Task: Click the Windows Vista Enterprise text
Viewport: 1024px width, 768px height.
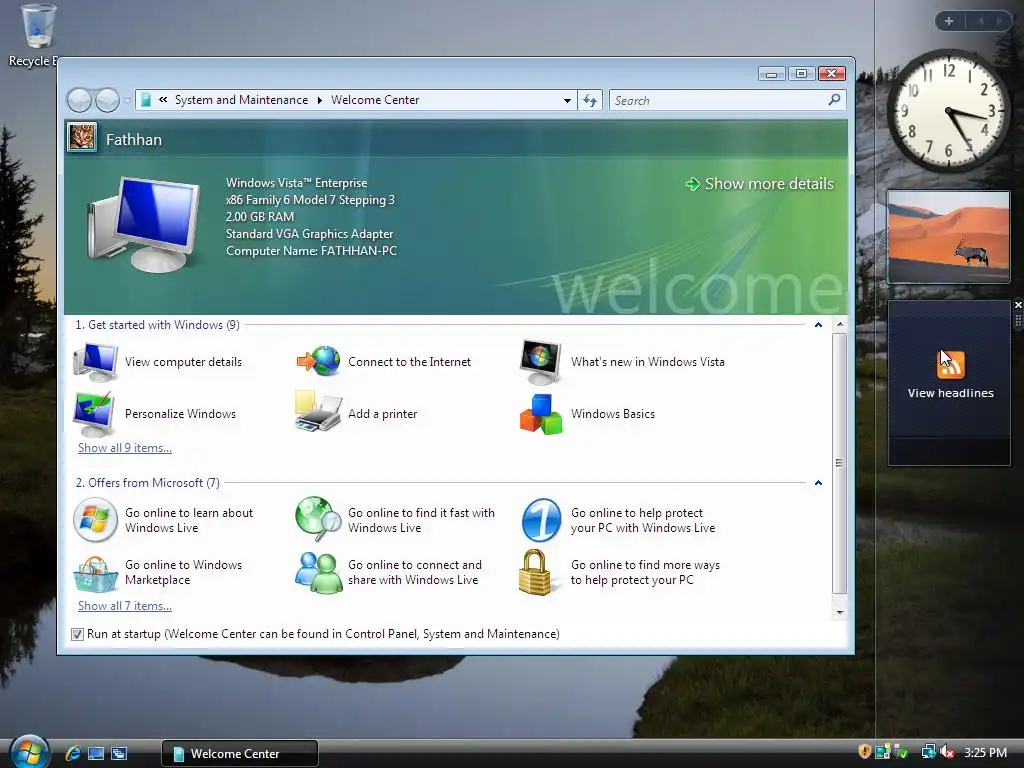Action: tap(296, 183)
